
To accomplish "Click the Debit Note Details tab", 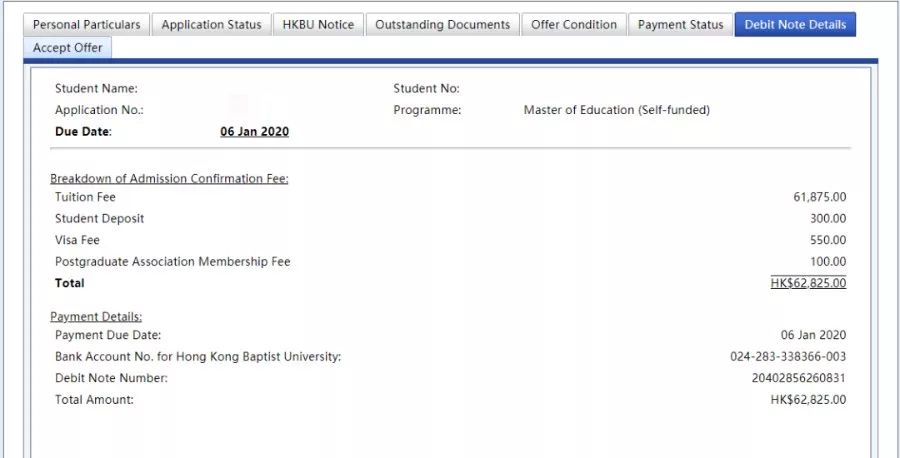I will (x=795, y=24).
